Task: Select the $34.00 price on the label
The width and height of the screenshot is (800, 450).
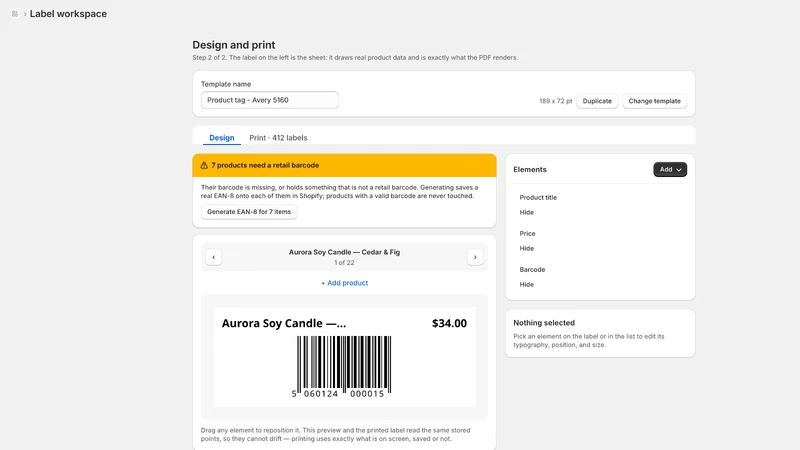Action: coord(449,323)
